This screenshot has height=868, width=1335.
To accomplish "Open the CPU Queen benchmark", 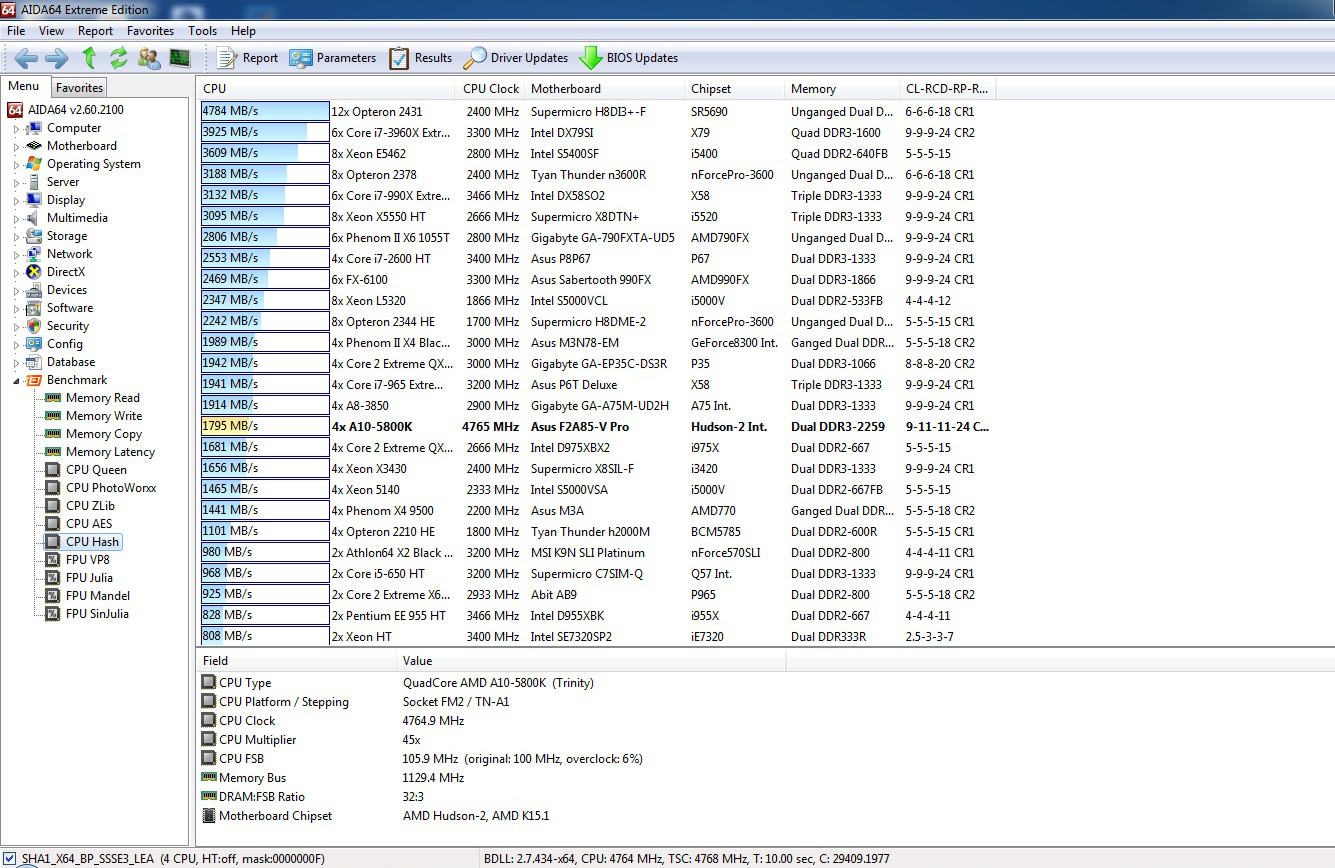I will click(x=96, y=470).
